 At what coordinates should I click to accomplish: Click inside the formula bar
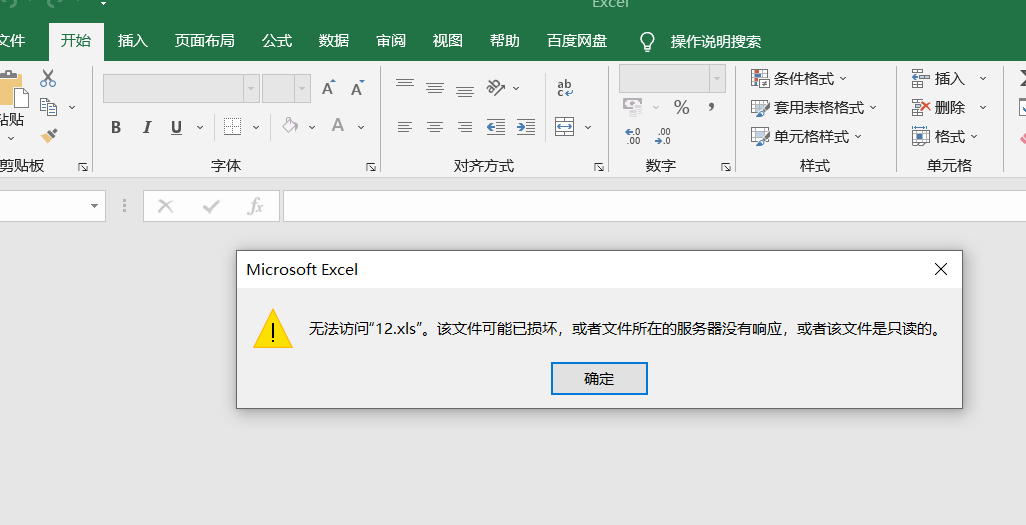click(654, 206)
